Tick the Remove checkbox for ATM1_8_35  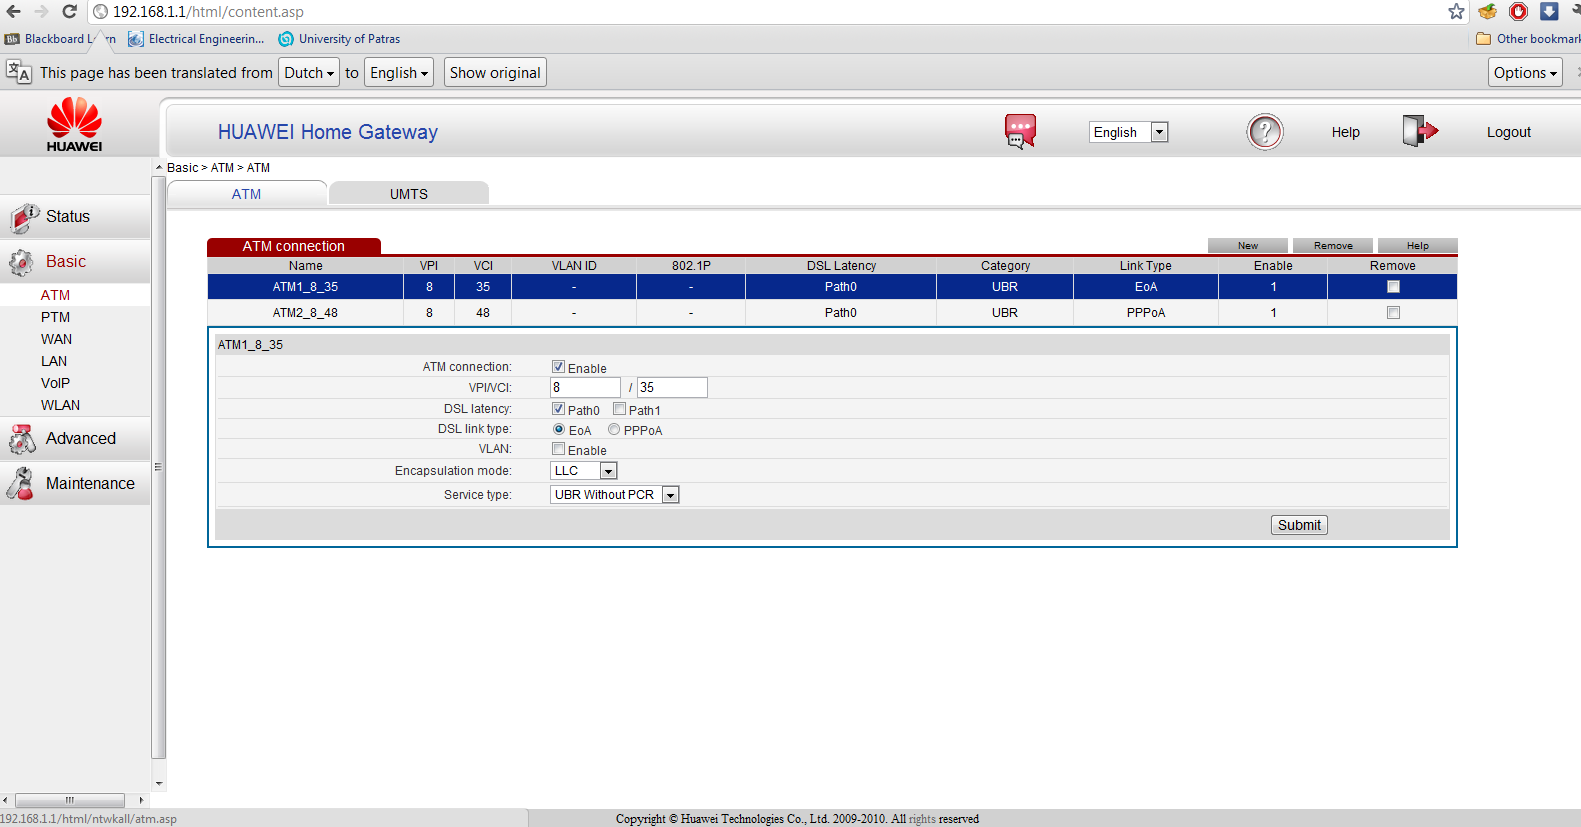[1393, 287]
